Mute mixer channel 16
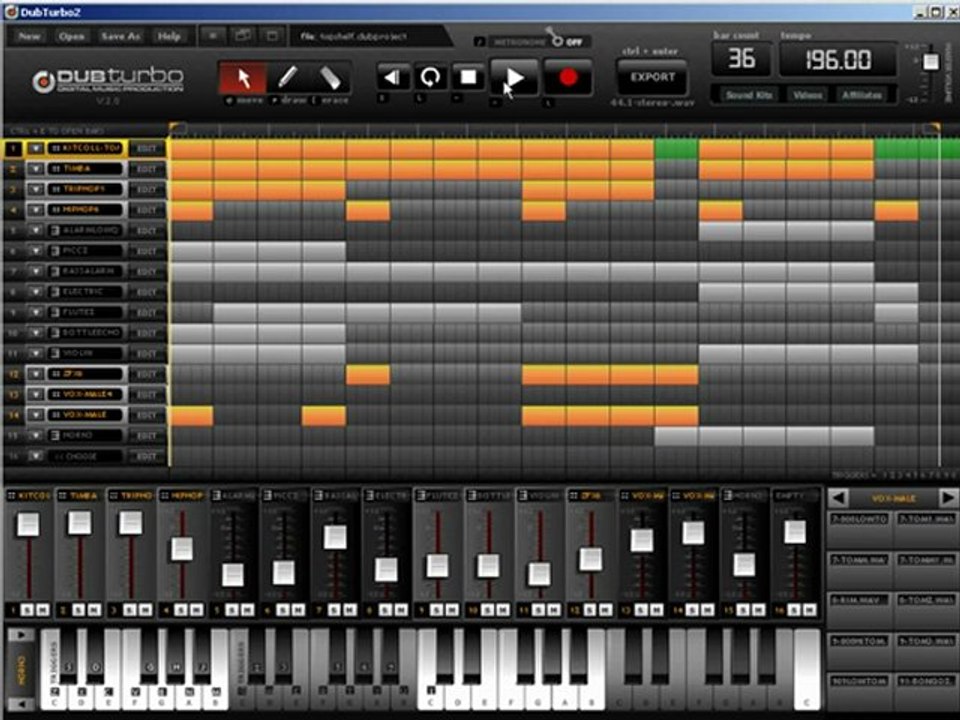Image resolution: width=960 pixels, height=720 pixels. tap(810, 609)
